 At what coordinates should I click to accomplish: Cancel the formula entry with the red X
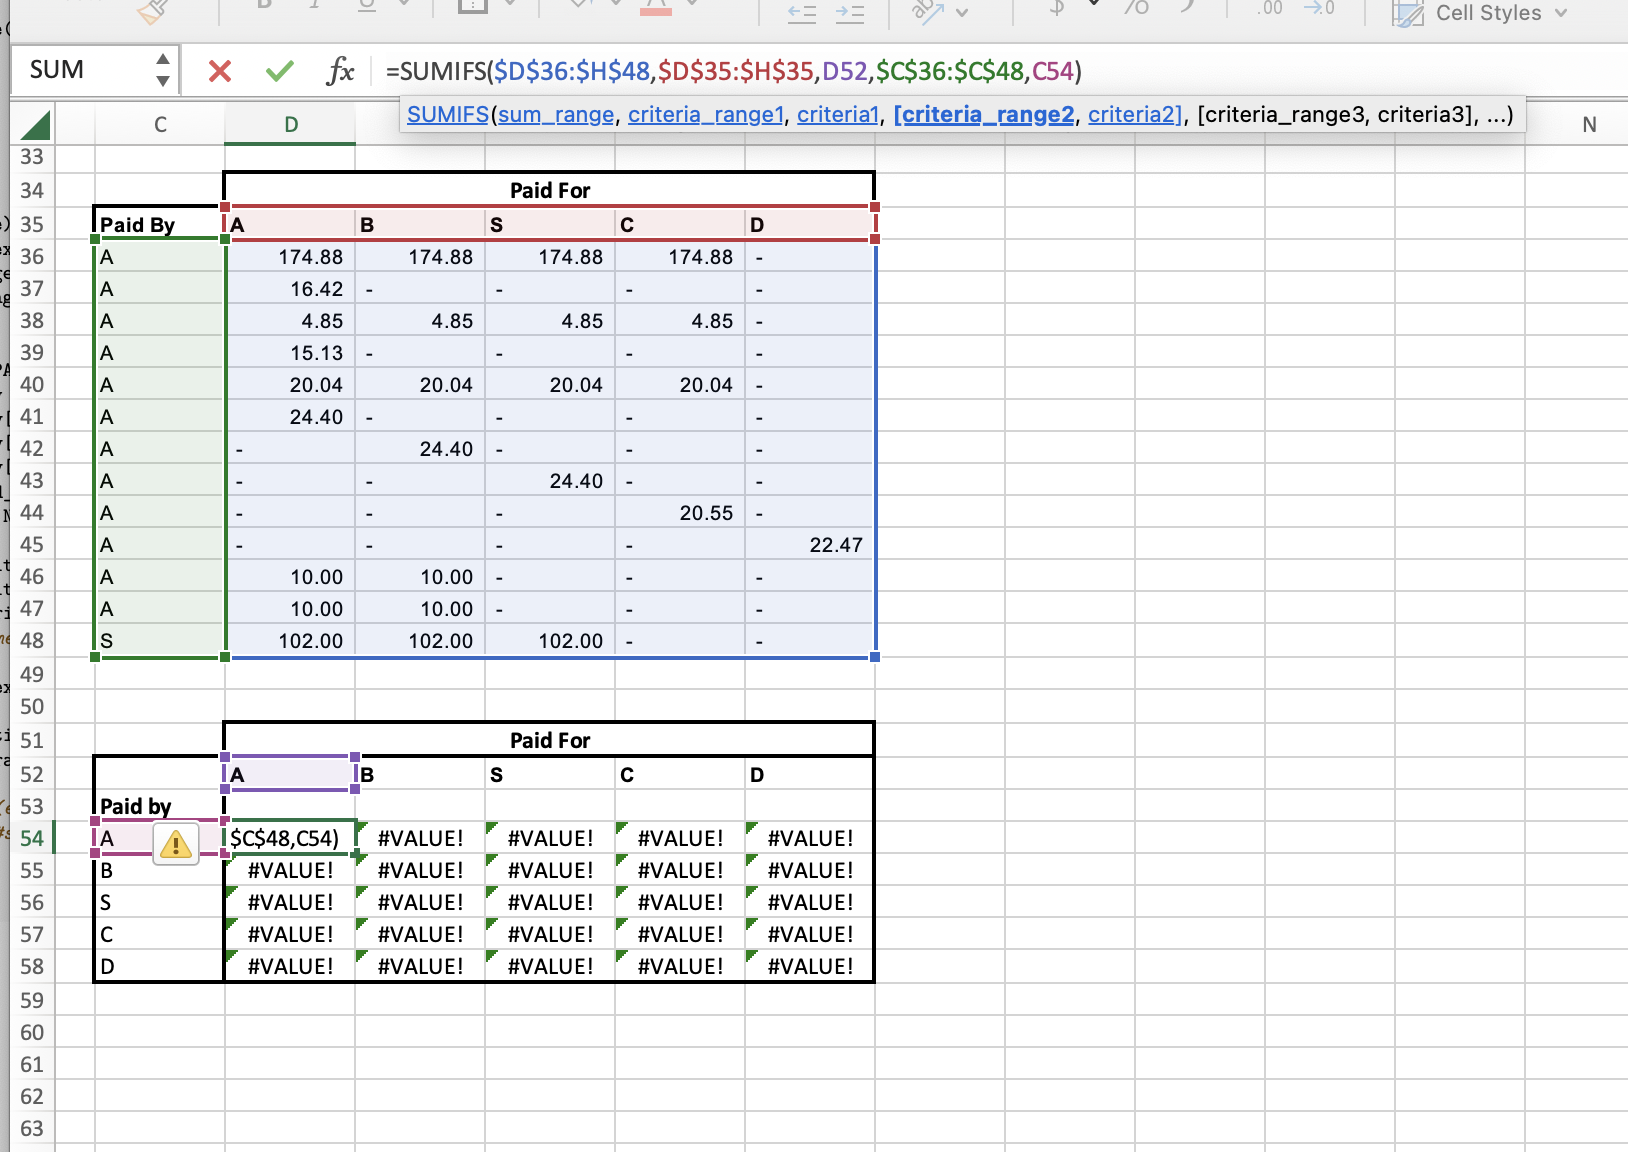tap(220, 71)
